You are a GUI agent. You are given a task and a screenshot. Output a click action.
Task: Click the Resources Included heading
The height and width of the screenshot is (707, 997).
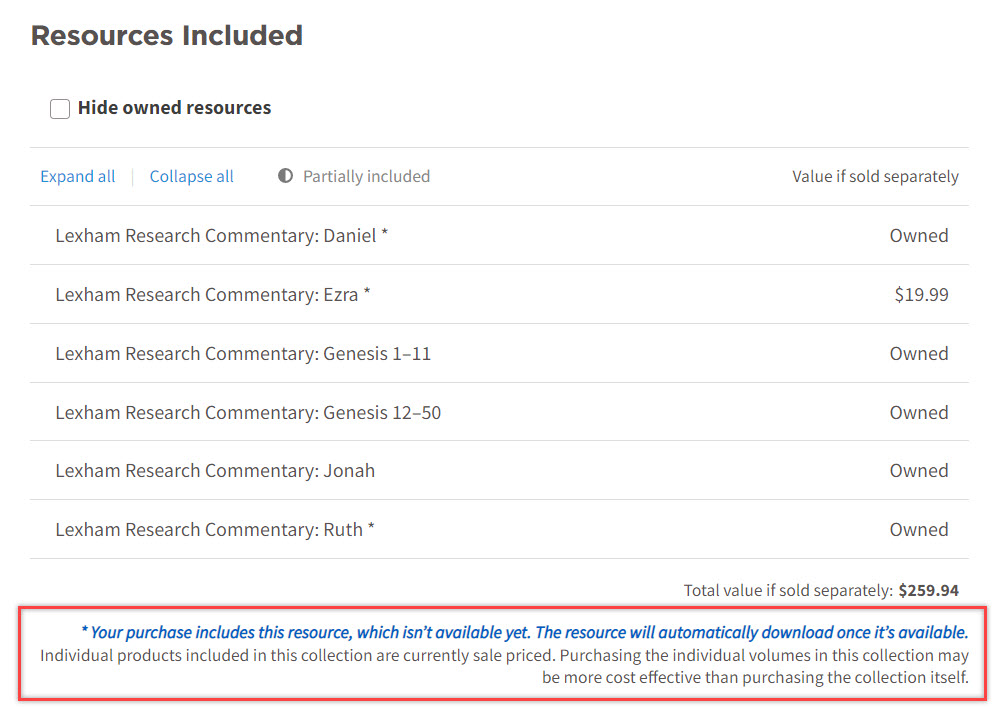pyautogui.click(x=167, y=36)
